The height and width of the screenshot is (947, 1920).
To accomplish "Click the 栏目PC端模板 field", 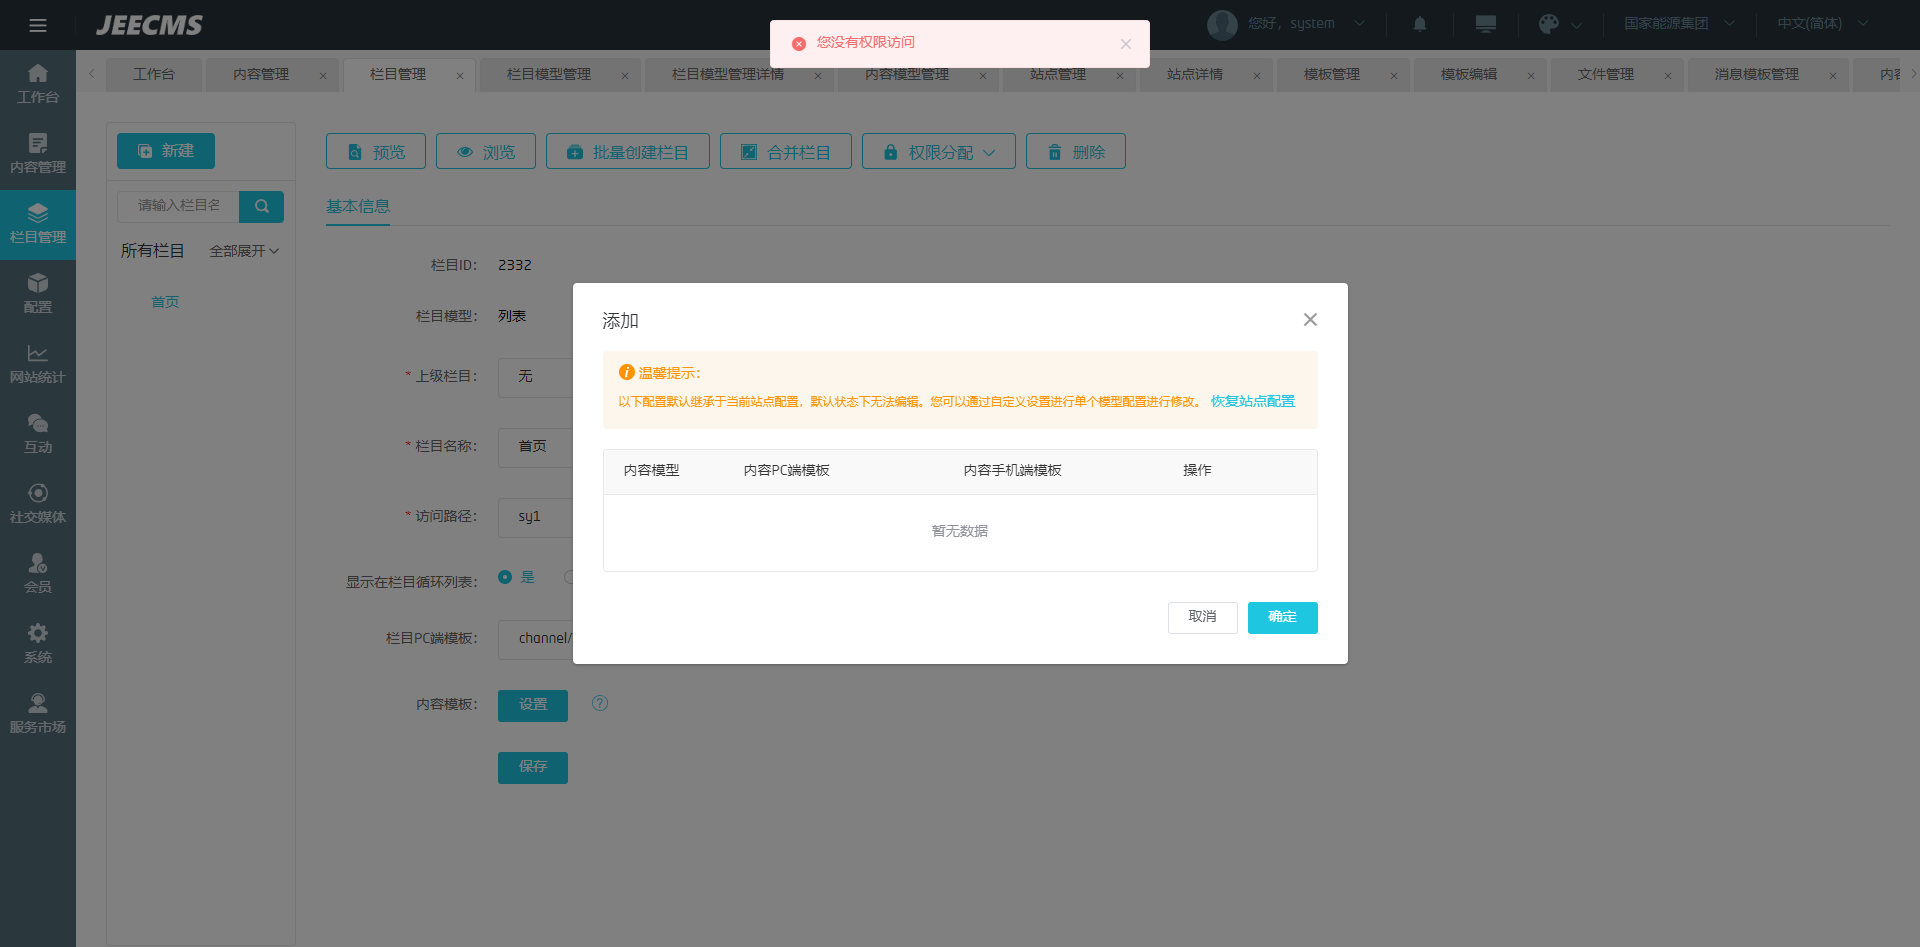I will [x=536, y=639].
